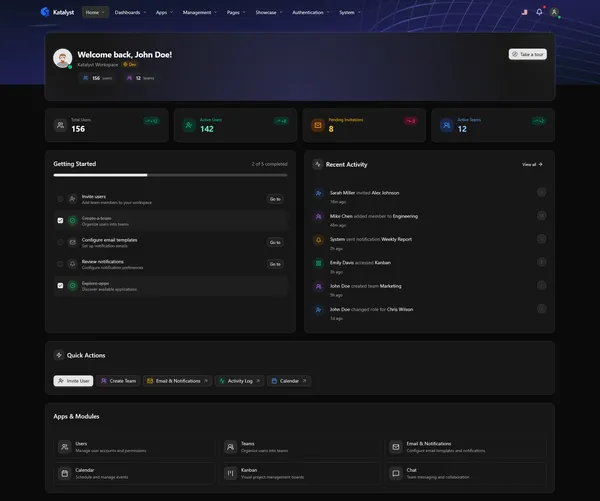
Task: Click the Katalyst logo icon
Action: point(45,12)
